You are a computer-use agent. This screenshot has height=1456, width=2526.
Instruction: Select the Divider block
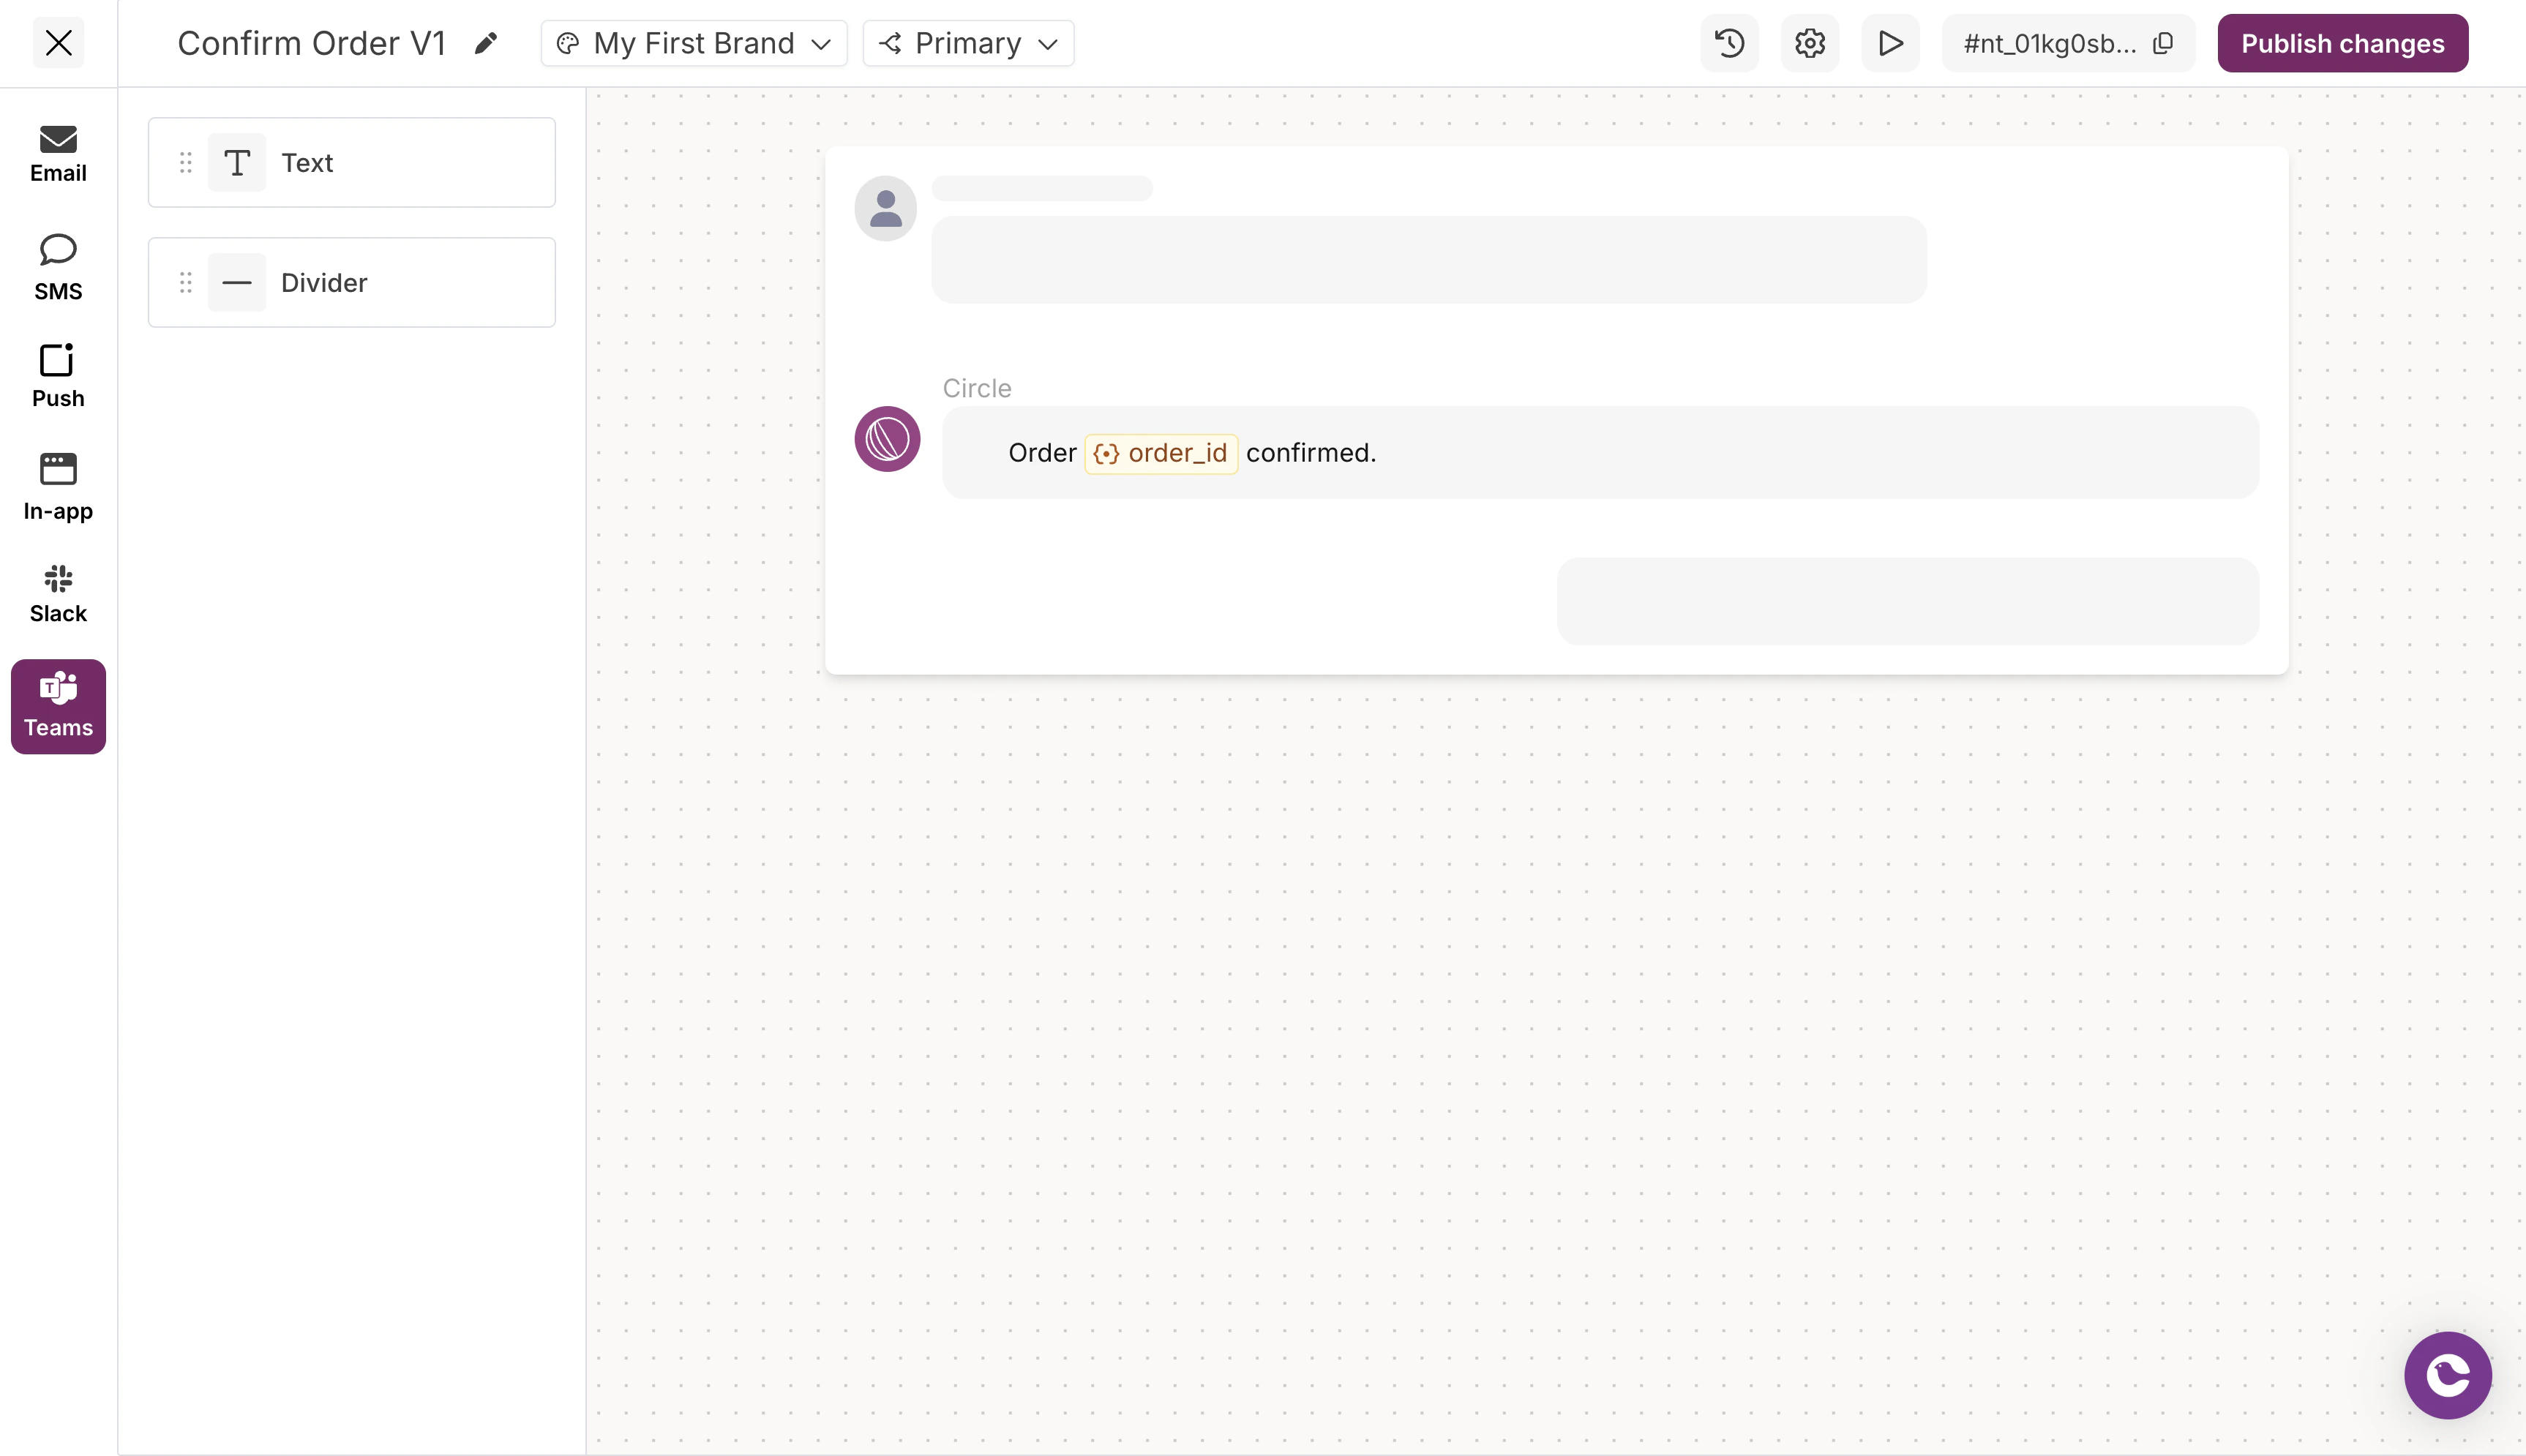click(x=352, y=282)
